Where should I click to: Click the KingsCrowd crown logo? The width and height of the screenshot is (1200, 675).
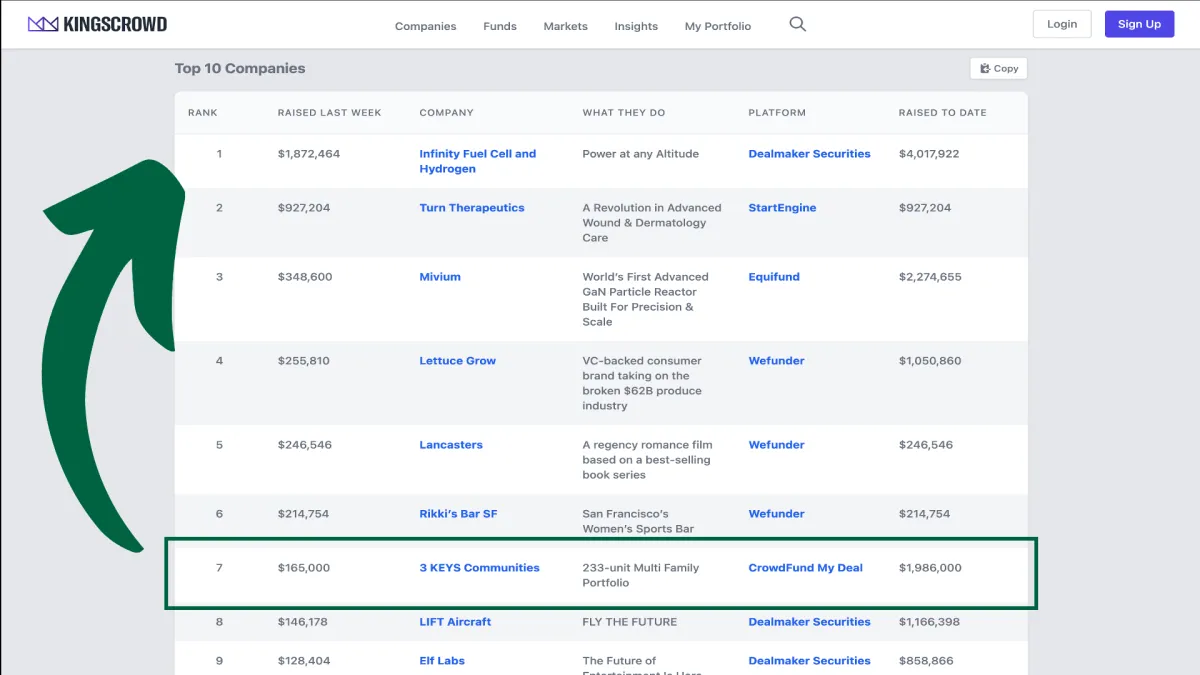[43, 24]
